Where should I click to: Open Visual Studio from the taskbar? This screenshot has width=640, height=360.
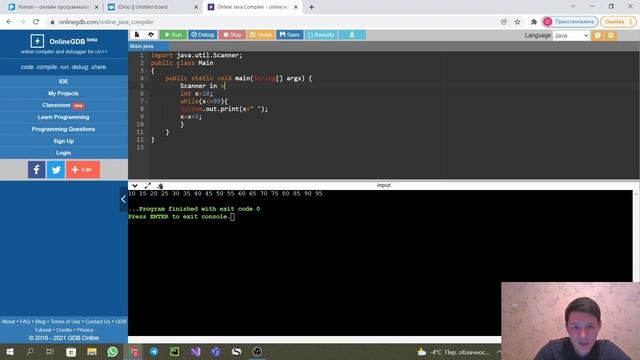click(196, 351)
